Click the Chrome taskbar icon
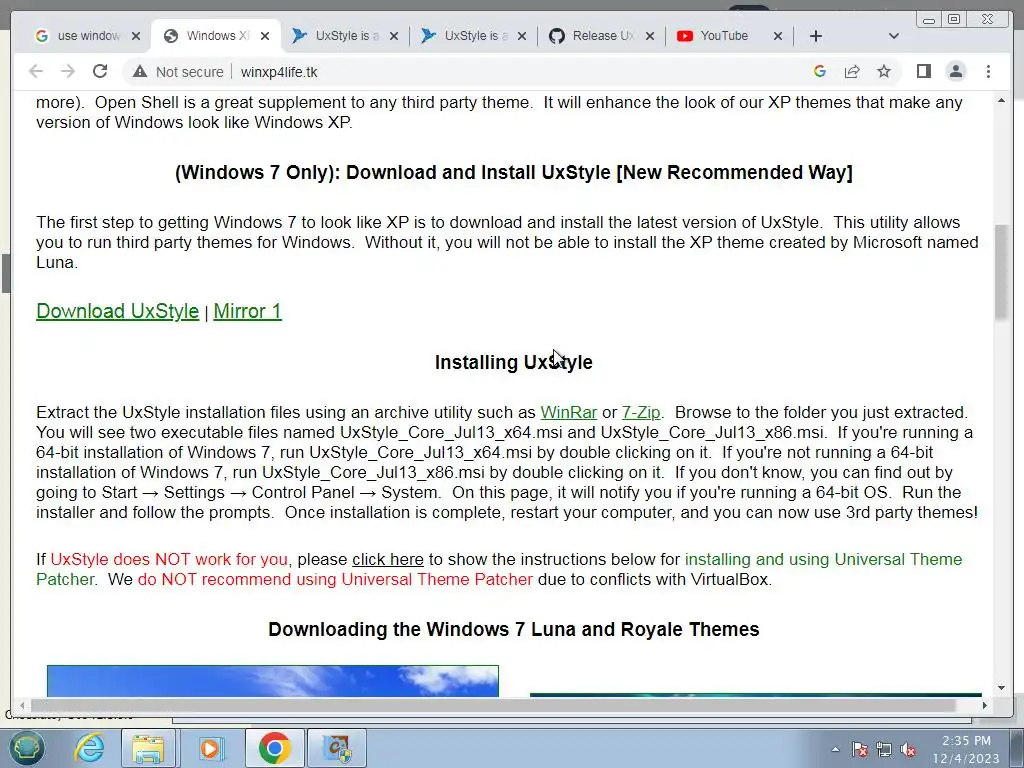This screenshot has width=1024, height=768. tap(274, 748)
